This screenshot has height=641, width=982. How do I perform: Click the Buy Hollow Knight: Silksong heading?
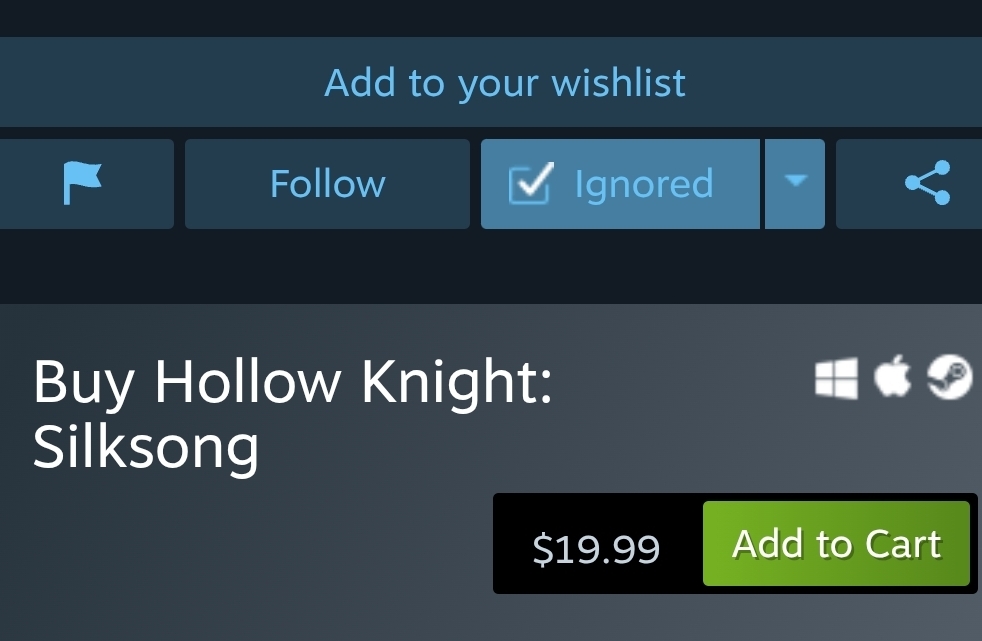coord(292,414)
